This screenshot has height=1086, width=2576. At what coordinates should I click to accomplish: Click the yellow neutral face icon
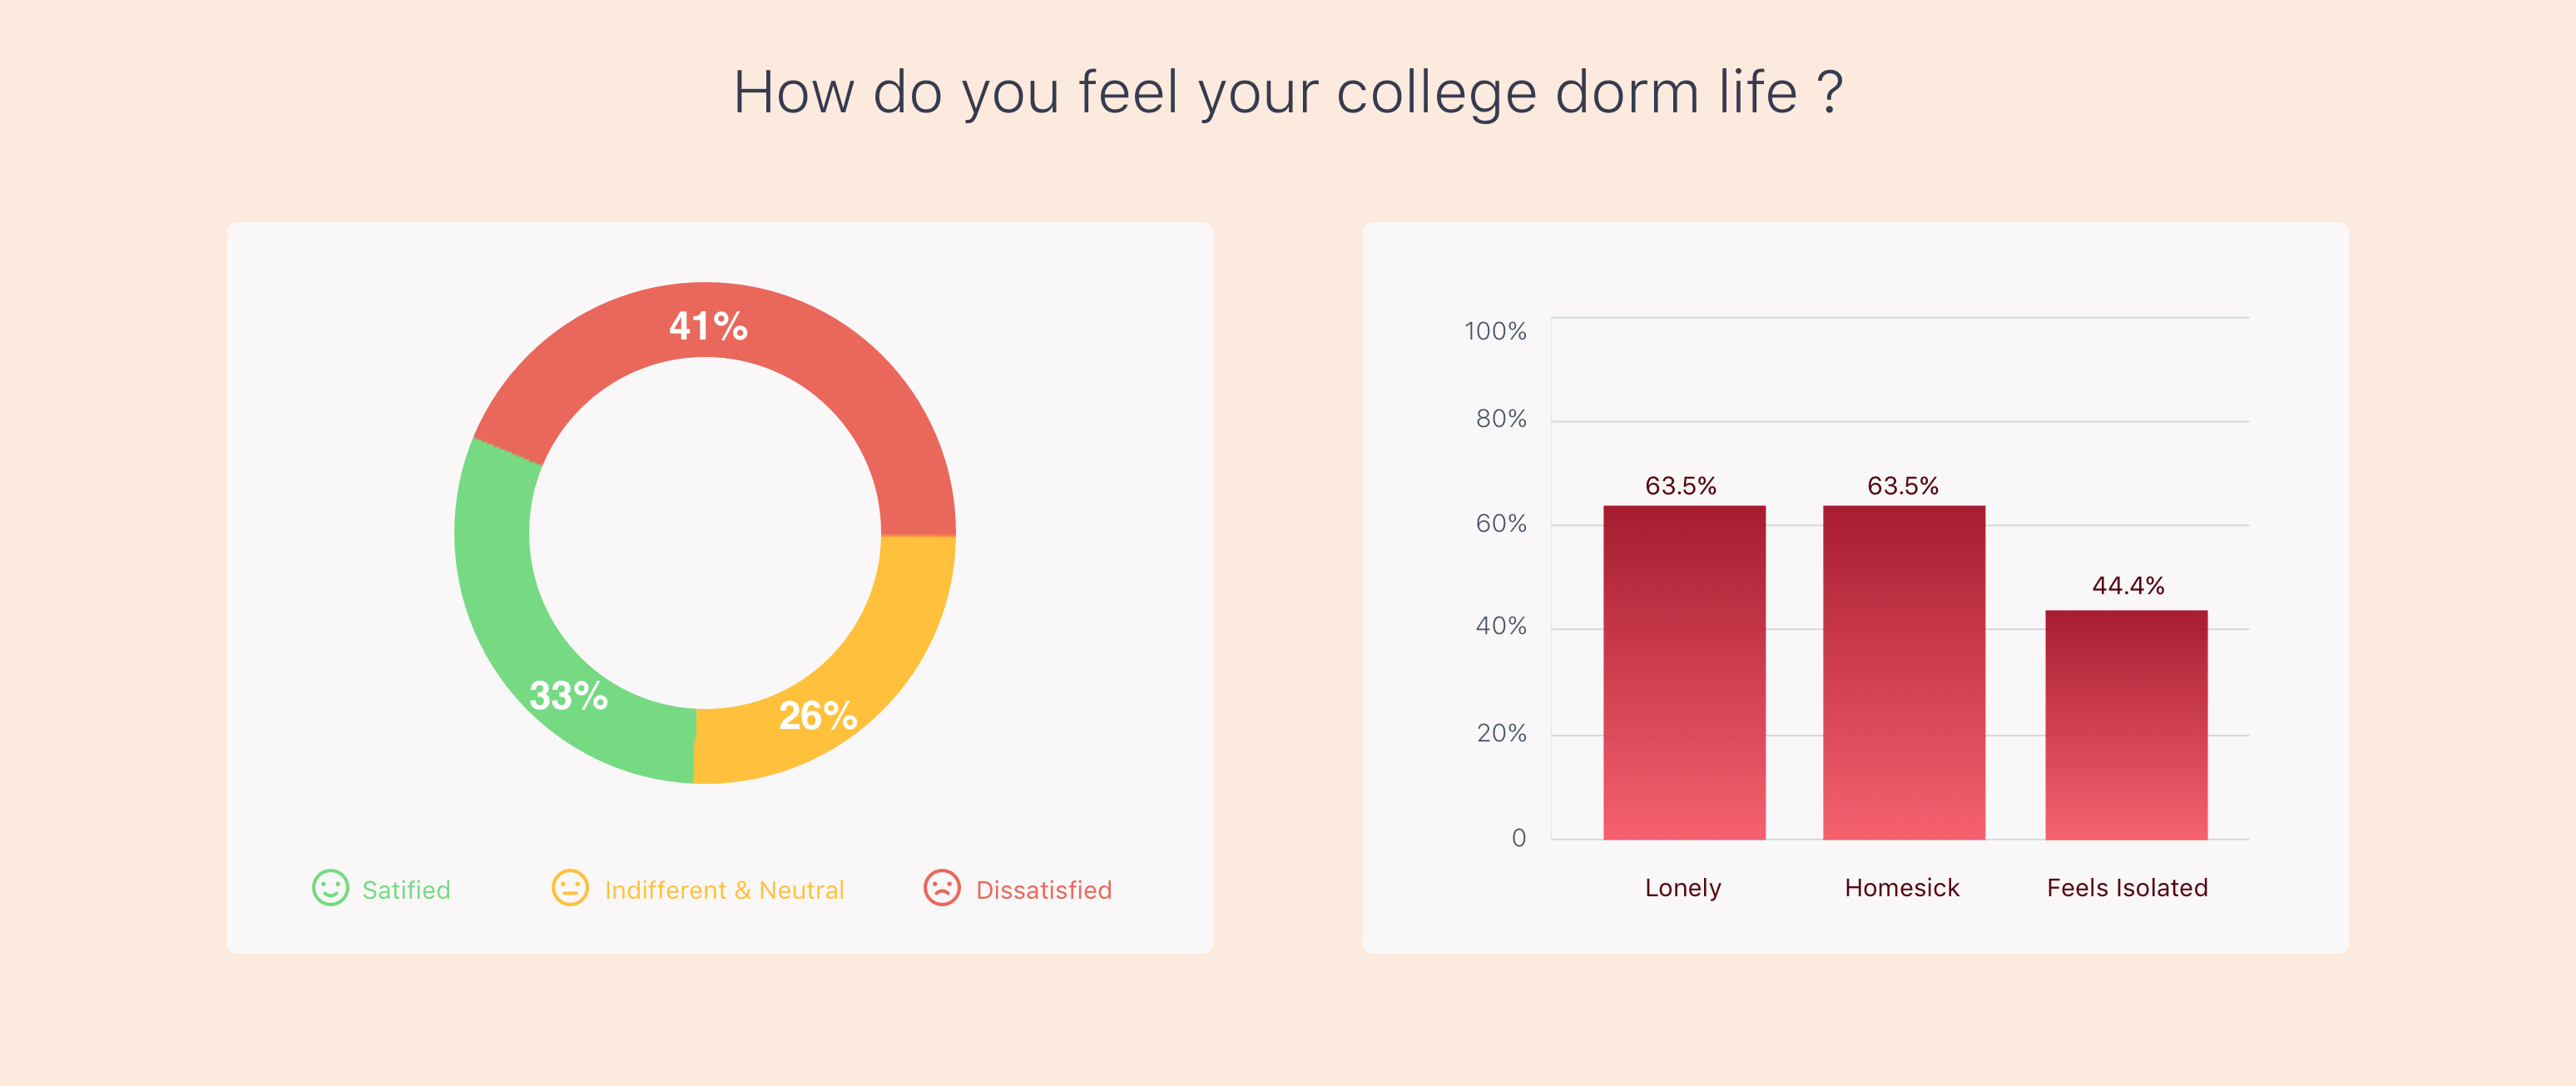570,888
